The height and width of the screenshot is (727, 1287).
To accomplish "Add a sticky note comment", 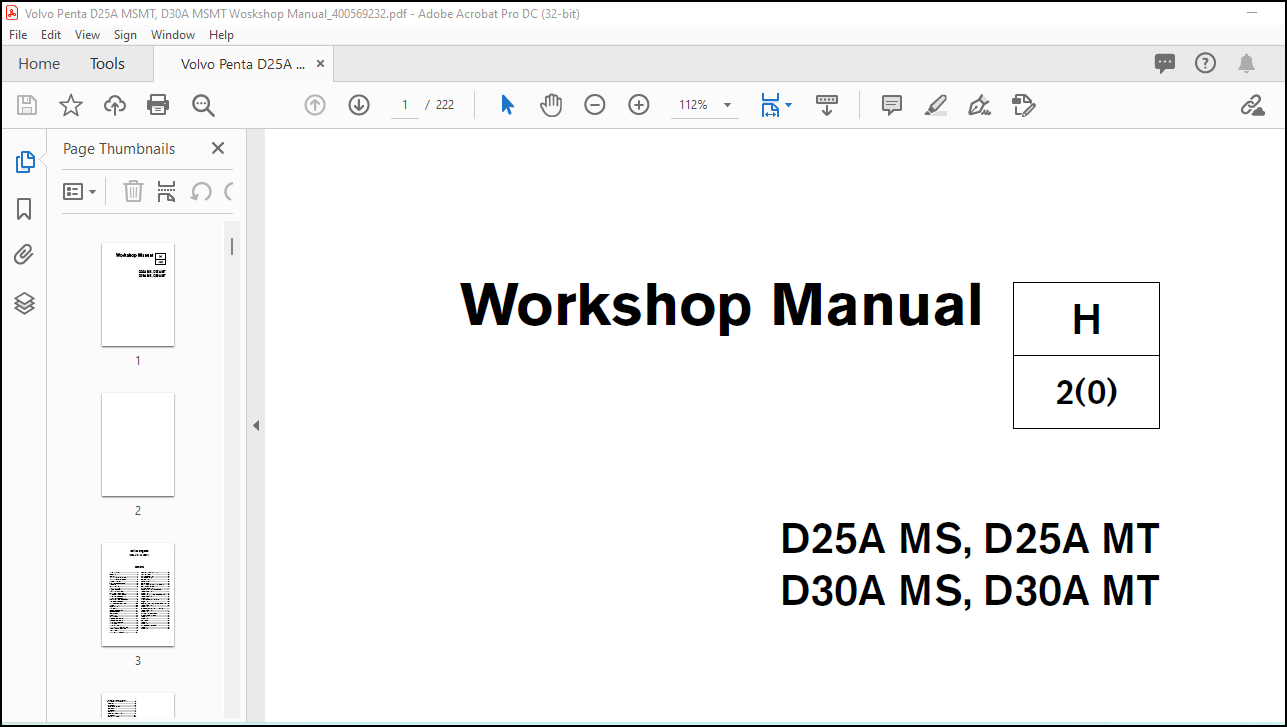I will click(892, 105).
